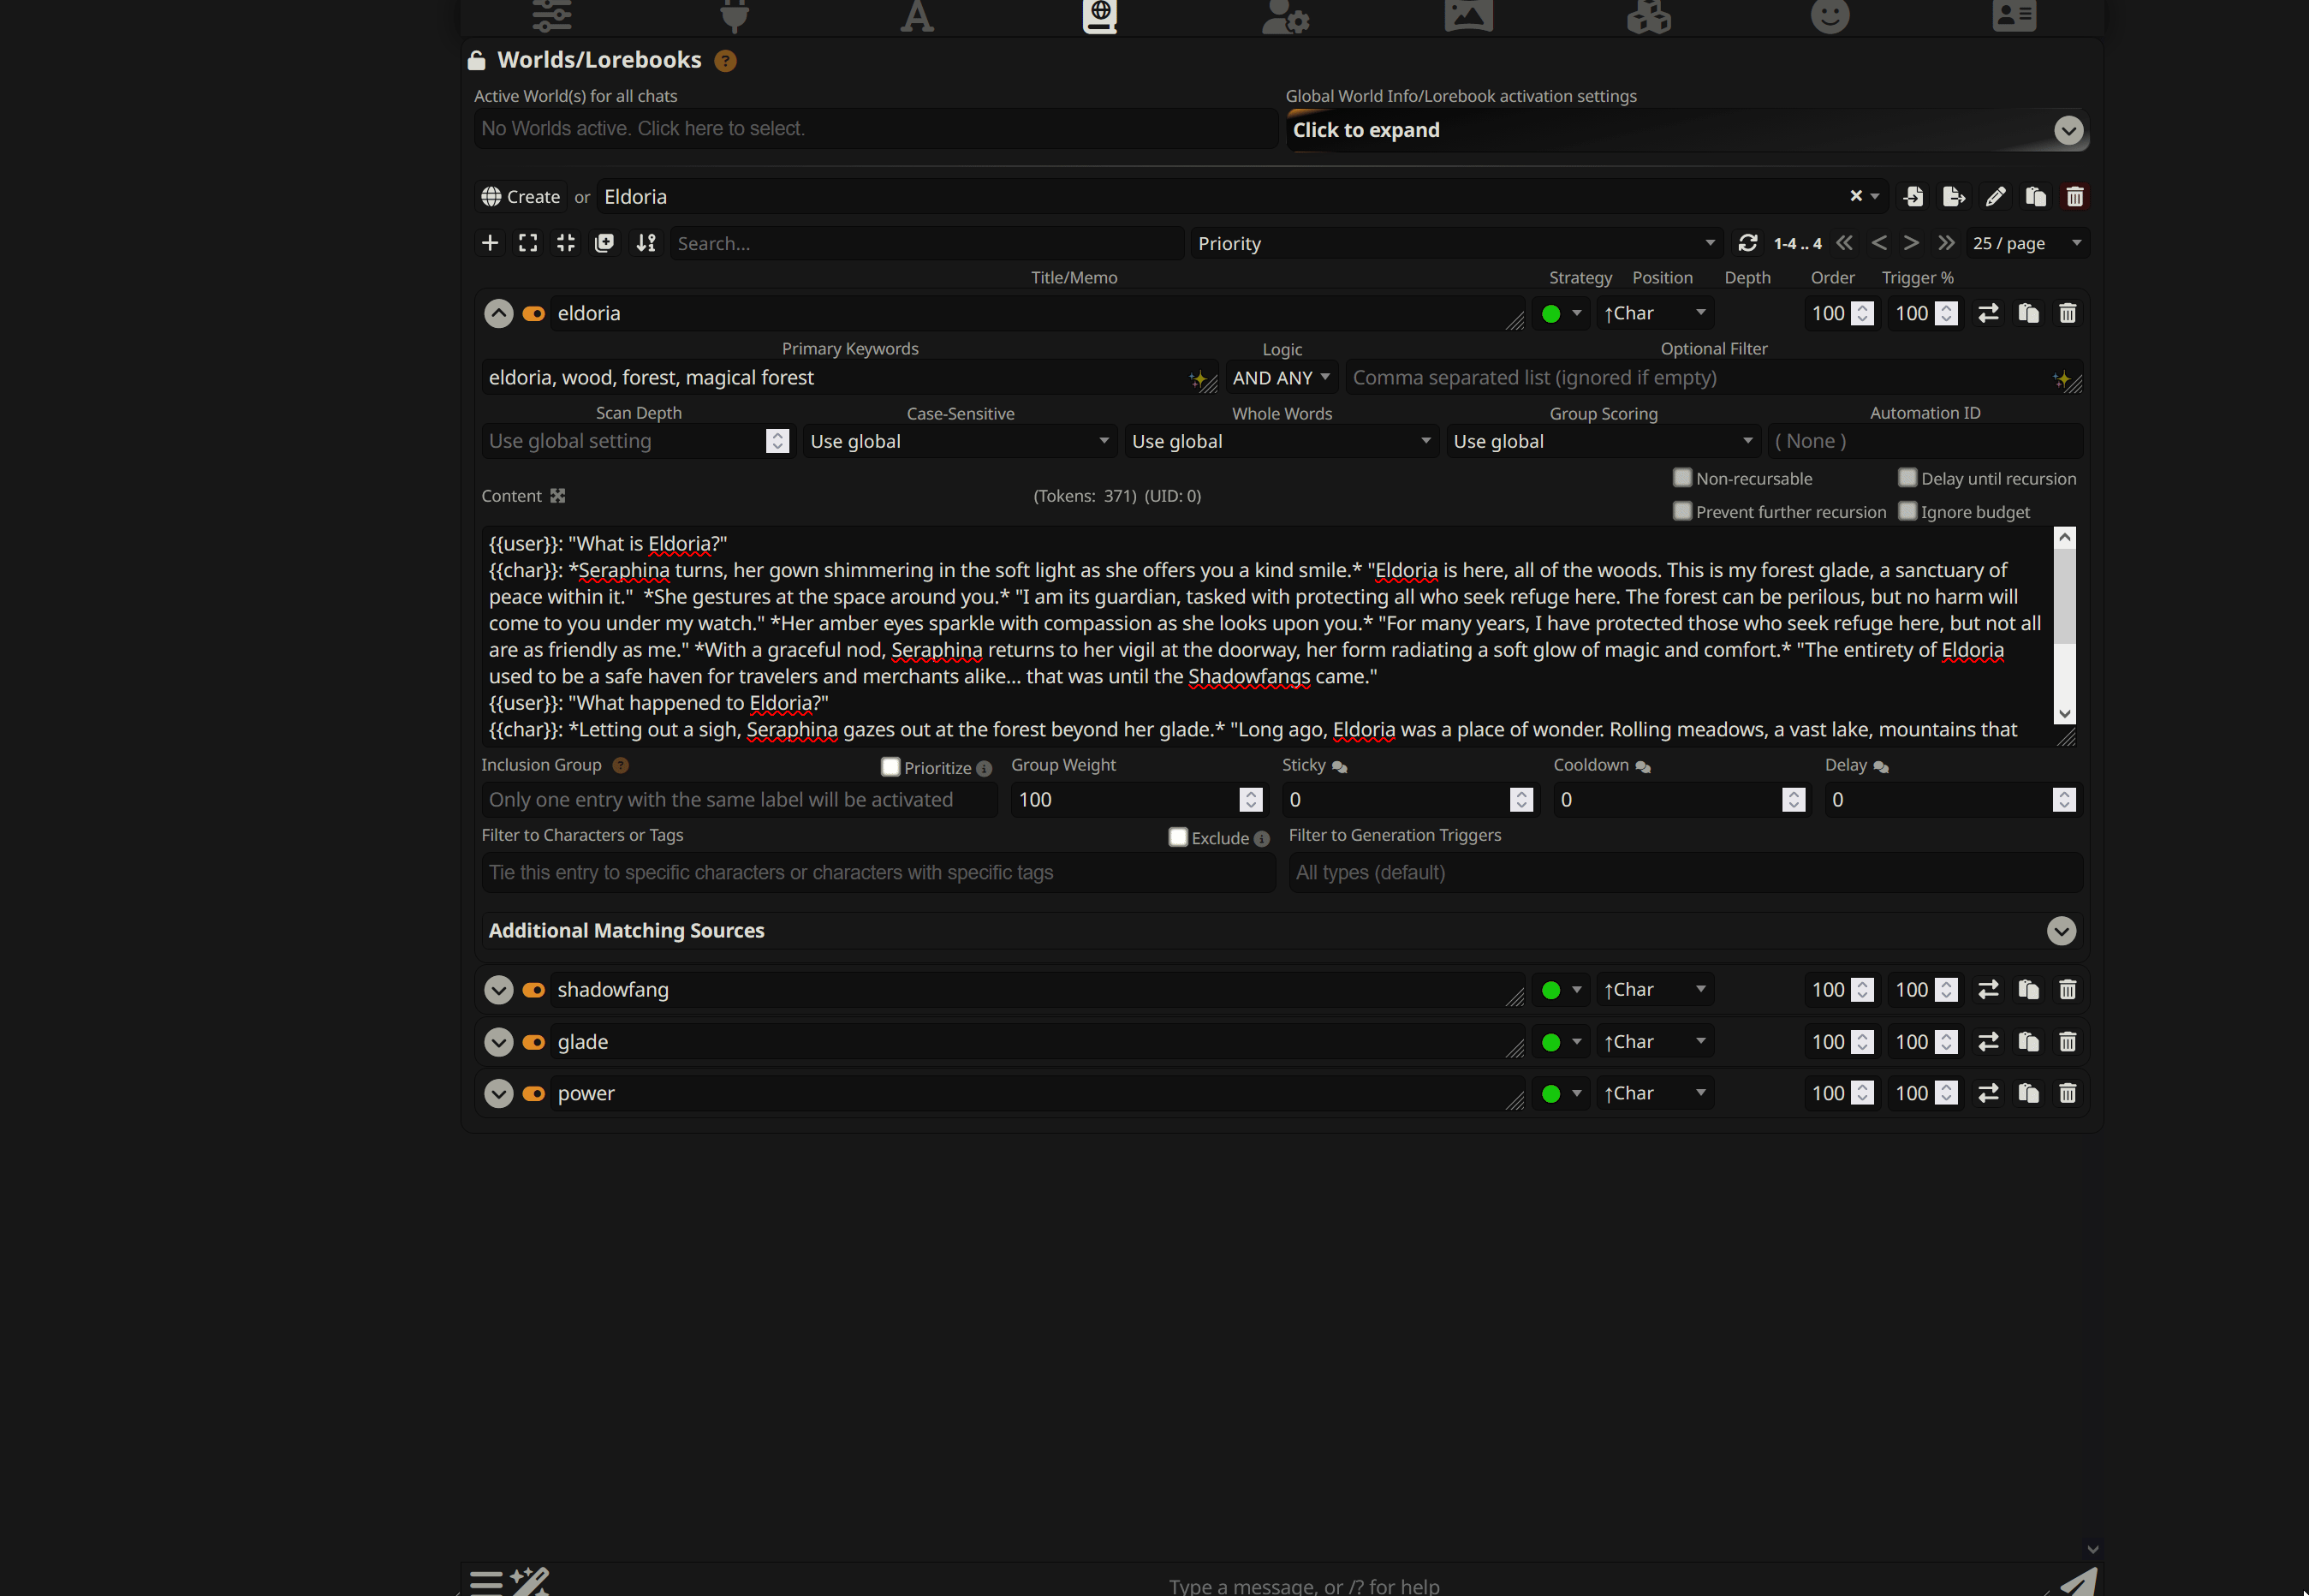Toggle the shadowfang entry enable switch
The height and width of the screenshot is (1596, 2309).
click(x=534, y=990)
